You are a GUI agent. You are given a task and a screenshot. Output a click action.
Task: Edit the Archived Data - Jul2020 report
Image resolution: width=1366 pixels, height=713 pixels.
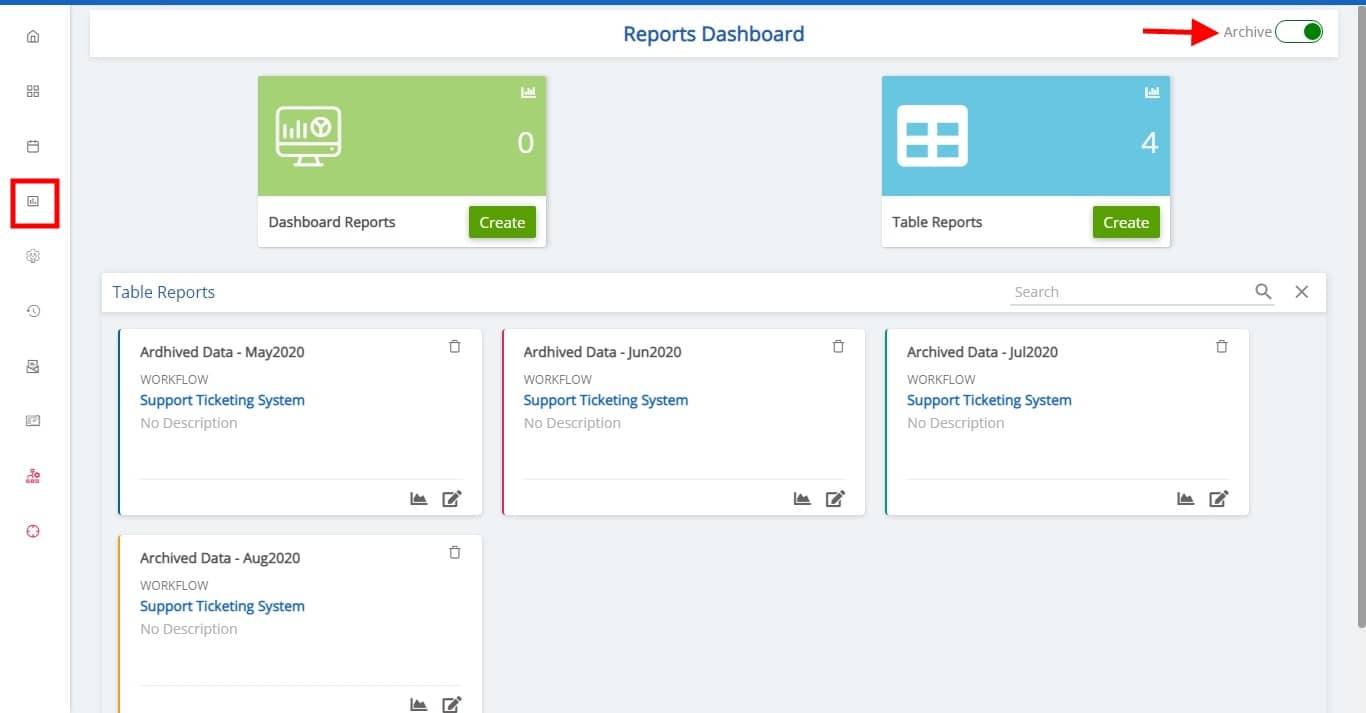pyautogui.click(x=1218, y=498)
